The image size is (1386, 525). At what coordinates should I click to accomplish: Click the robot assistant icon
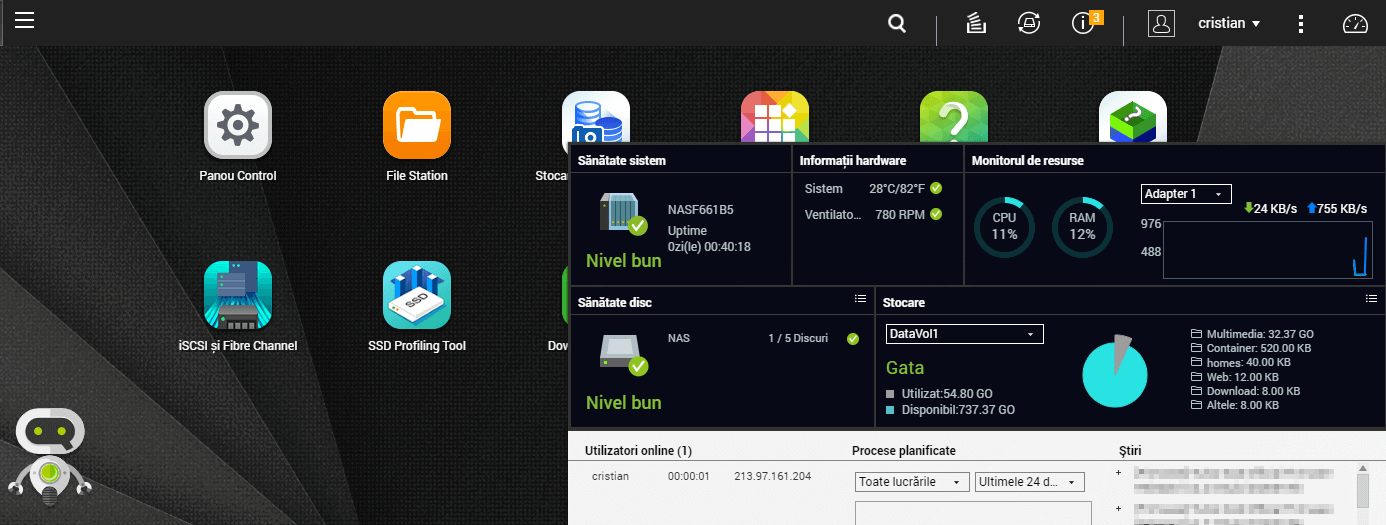pyautogui.click(x=50, y=455)
